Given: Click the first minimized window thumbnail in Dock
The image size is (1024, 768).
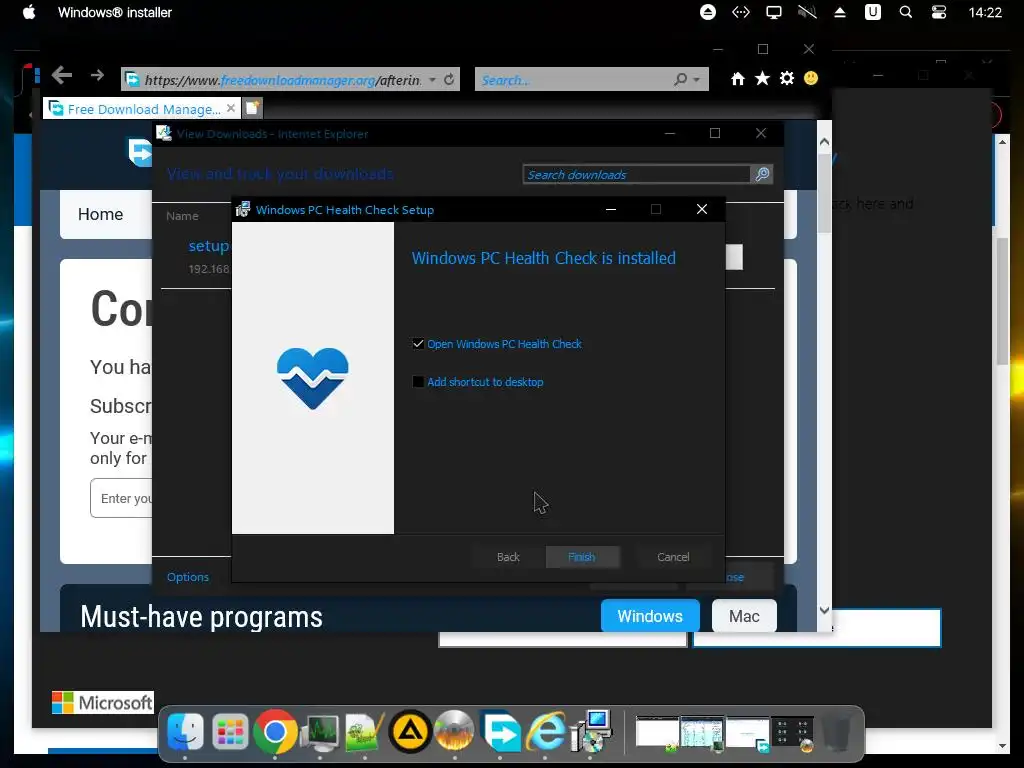Looking at the screenshot, I should [x=657, y=733].
